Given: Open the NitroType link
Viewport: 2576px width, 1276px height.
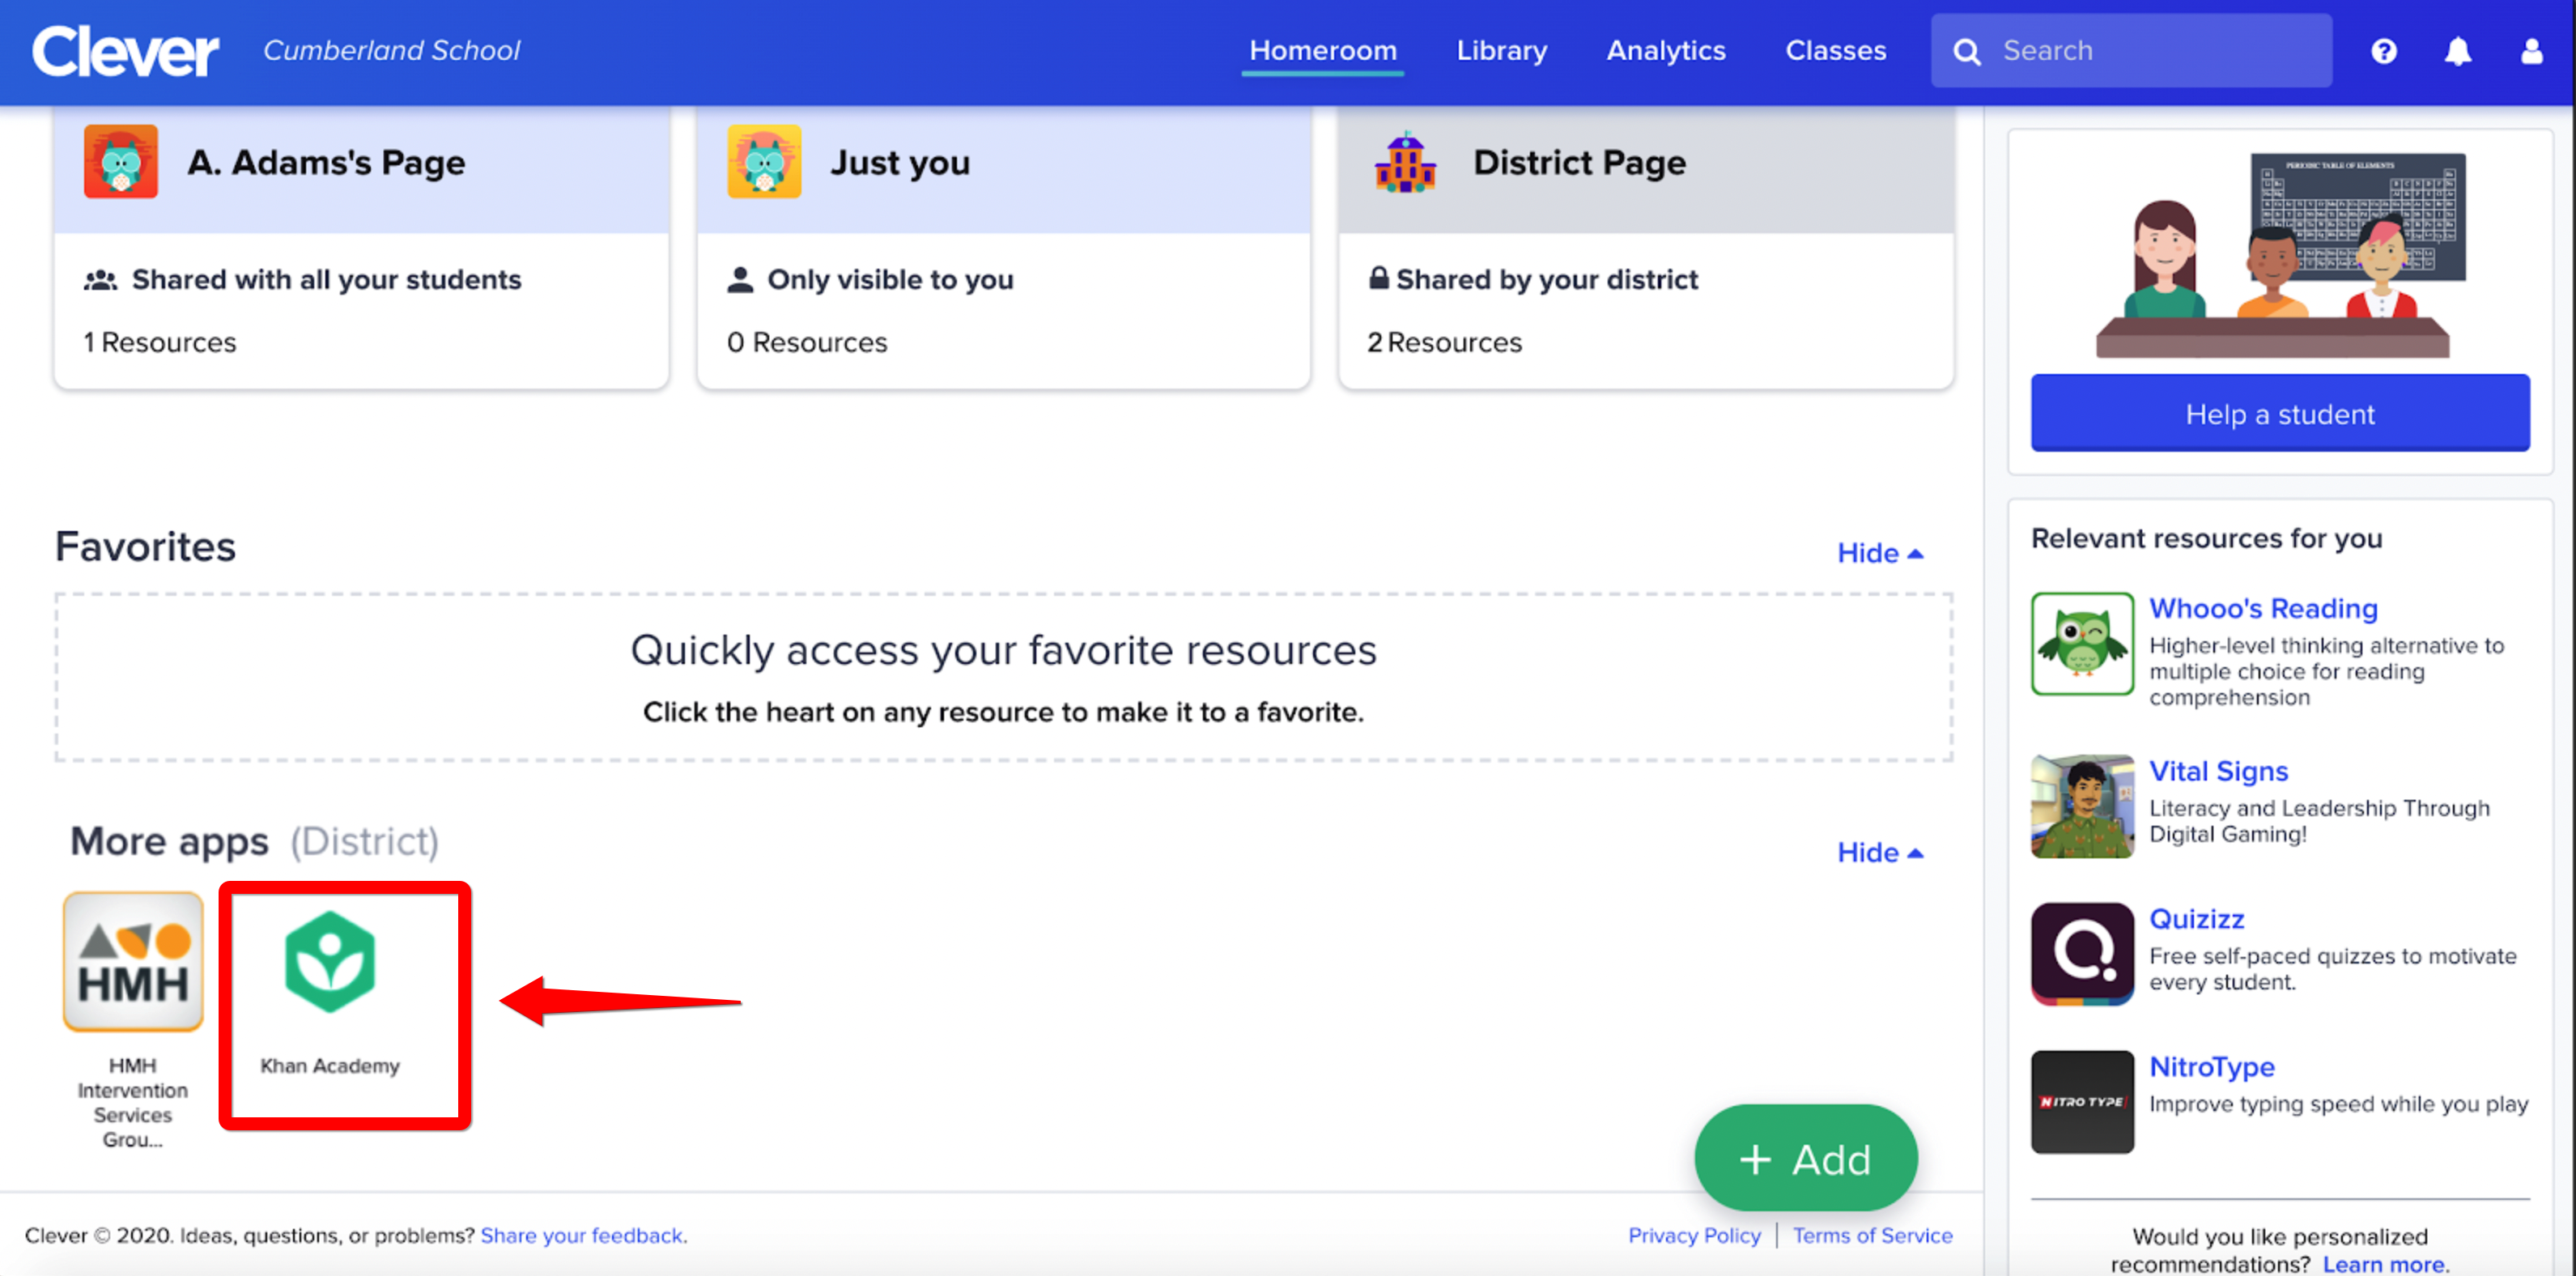Looking at the screenshot, I should pyautogui.click(x=2211, y=1067).
